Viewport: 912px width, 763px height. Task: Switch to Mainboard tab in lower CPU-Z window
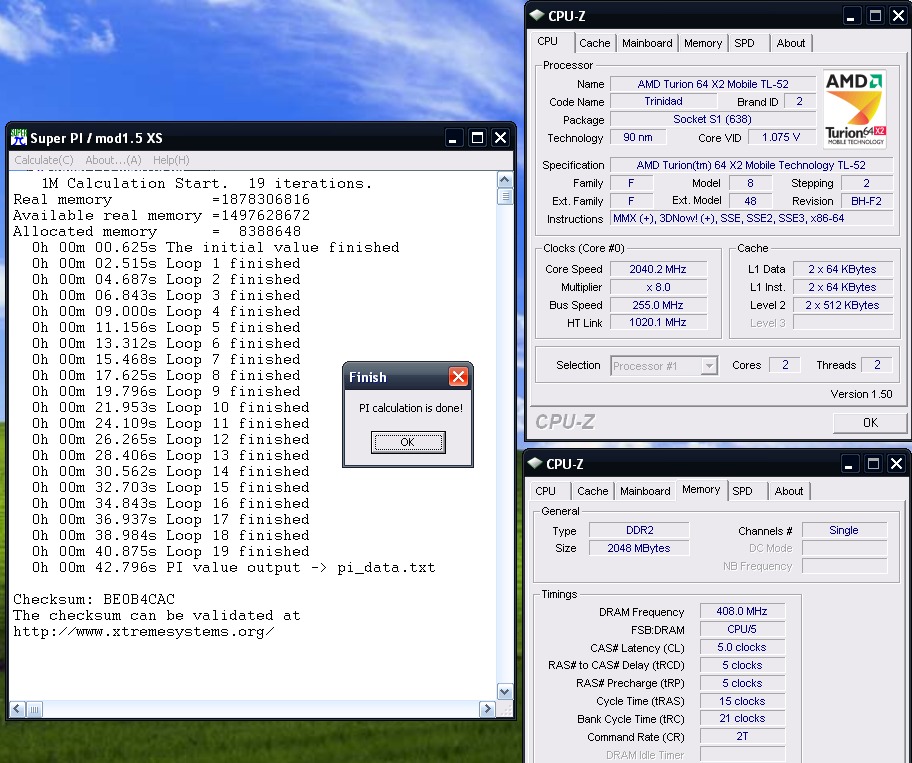tap(645, 491)
